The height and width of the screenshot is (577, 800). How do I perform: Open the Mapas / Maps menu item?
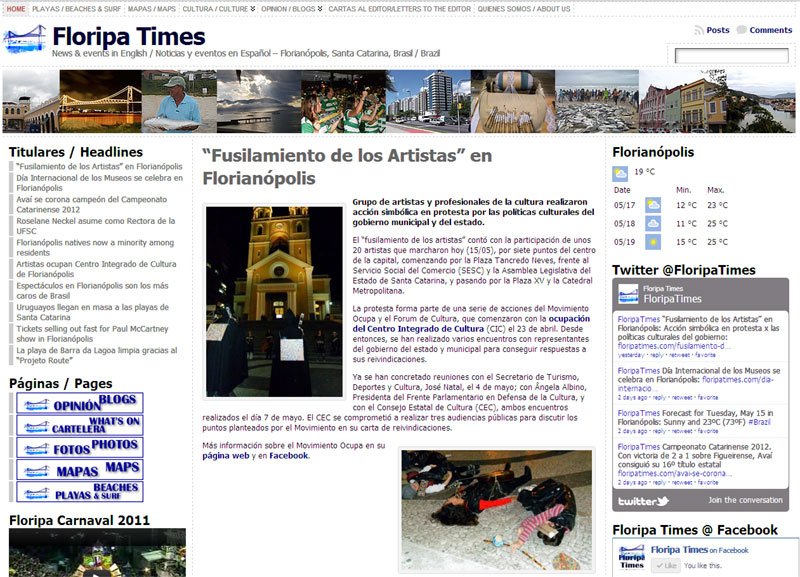pos(152,9)
